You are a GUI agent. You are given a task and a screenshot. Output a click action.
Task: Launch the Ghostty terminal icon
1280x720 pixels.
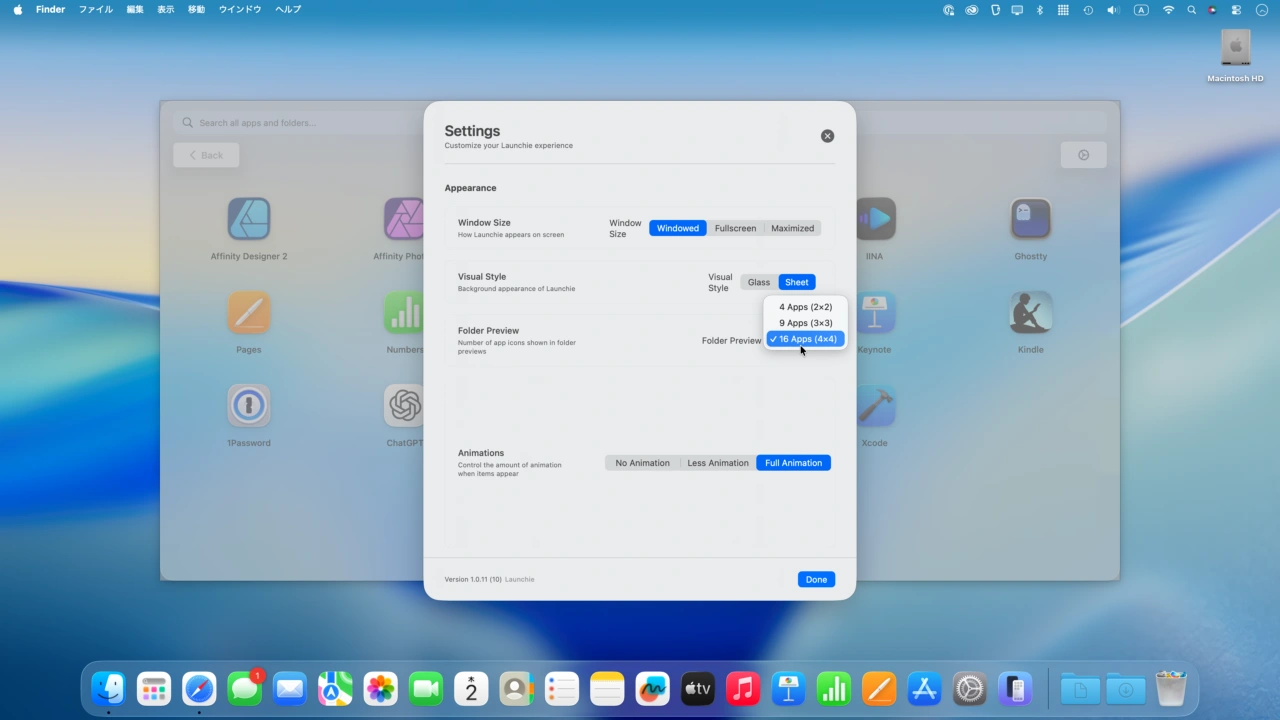1030,219
